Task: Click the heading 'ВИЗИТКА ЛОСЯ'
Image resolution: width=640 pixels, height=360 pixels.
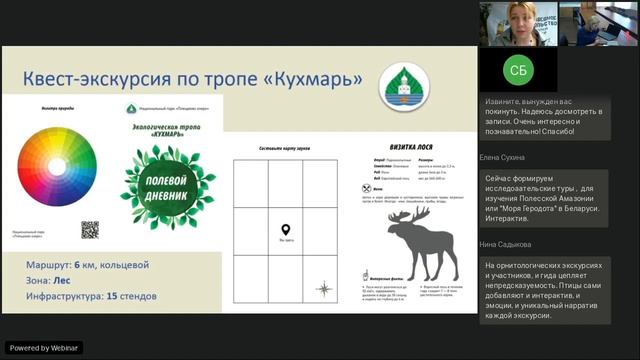Action: (x=411, y=147)
